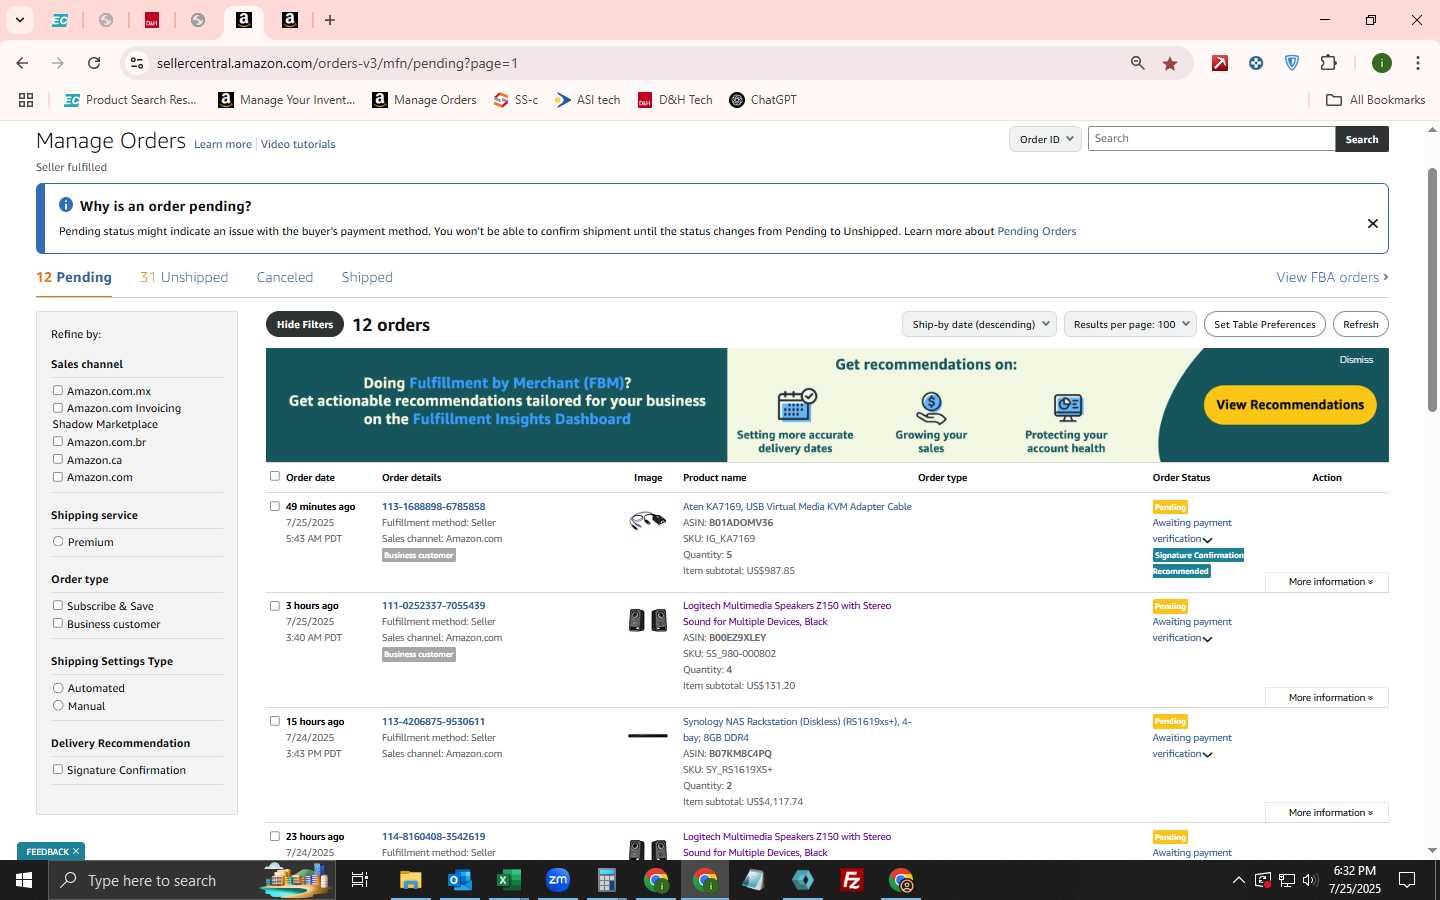The image size is (1440, 900).
Task: Expand More information for the Aten KA7169 order
Action: 1327,582
